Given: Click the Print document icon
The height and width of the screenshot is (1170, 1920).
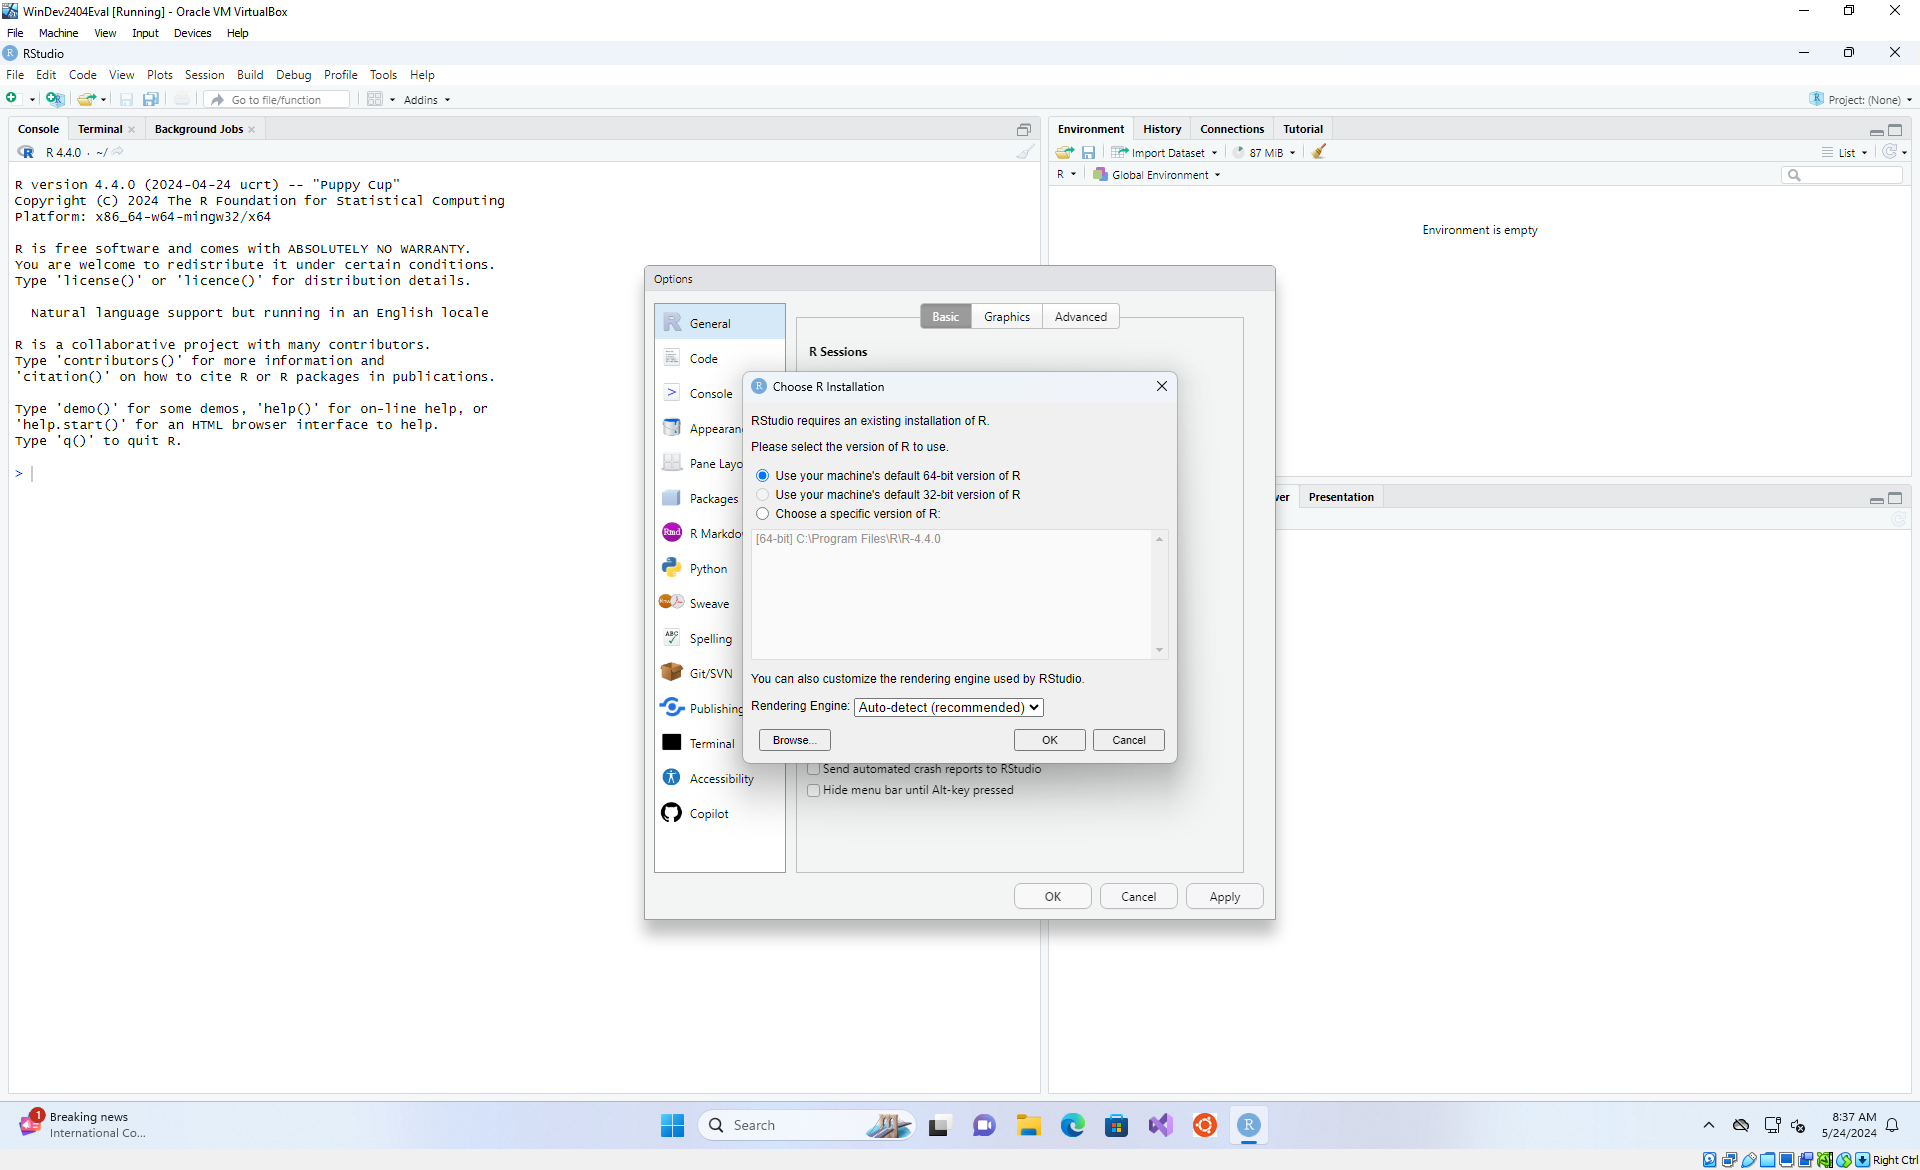Looking at the screenshot, I should [182, 99].
